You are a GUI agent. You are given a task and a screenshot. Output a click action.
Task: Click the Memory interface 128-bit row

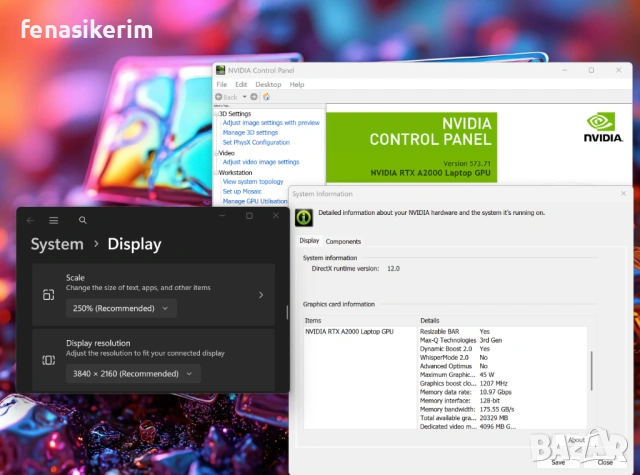pos(503,400)
